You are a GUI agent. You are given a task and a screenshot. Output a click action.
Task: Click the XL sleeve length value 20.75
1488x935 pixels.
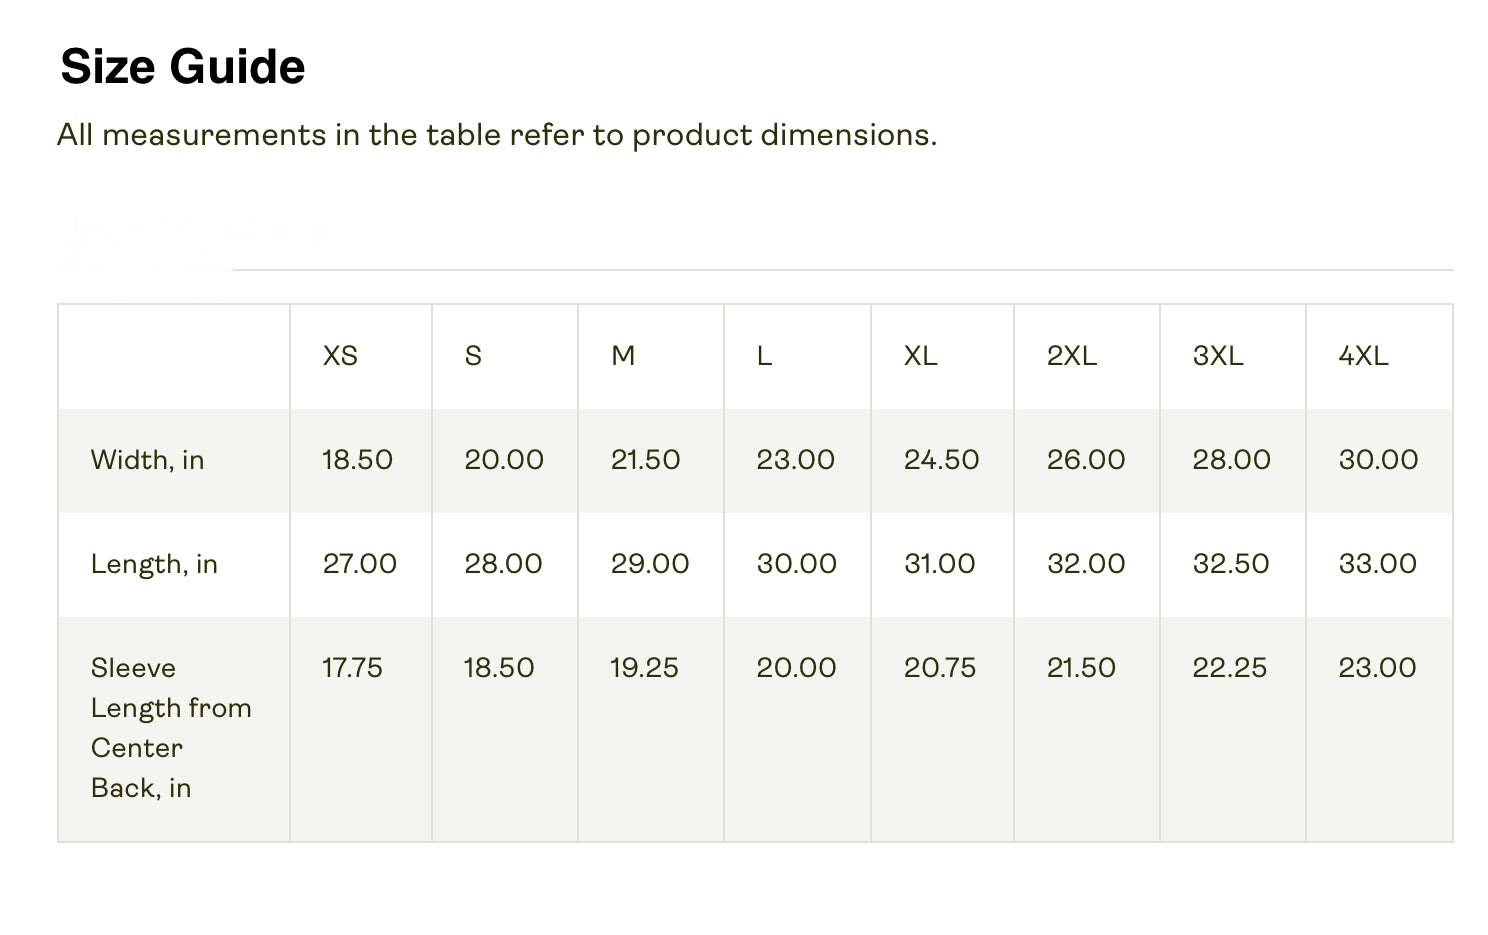point(939,668)
